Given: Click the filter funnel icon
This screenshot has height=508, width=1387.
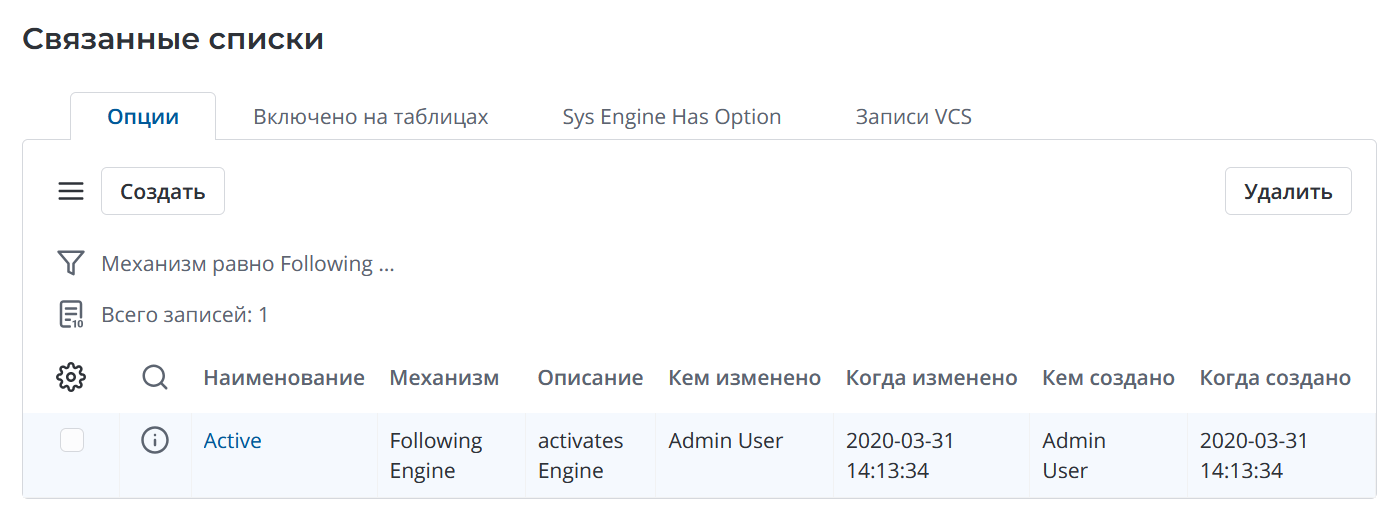Looking at the screenshot, I should (x=70, y=264).
